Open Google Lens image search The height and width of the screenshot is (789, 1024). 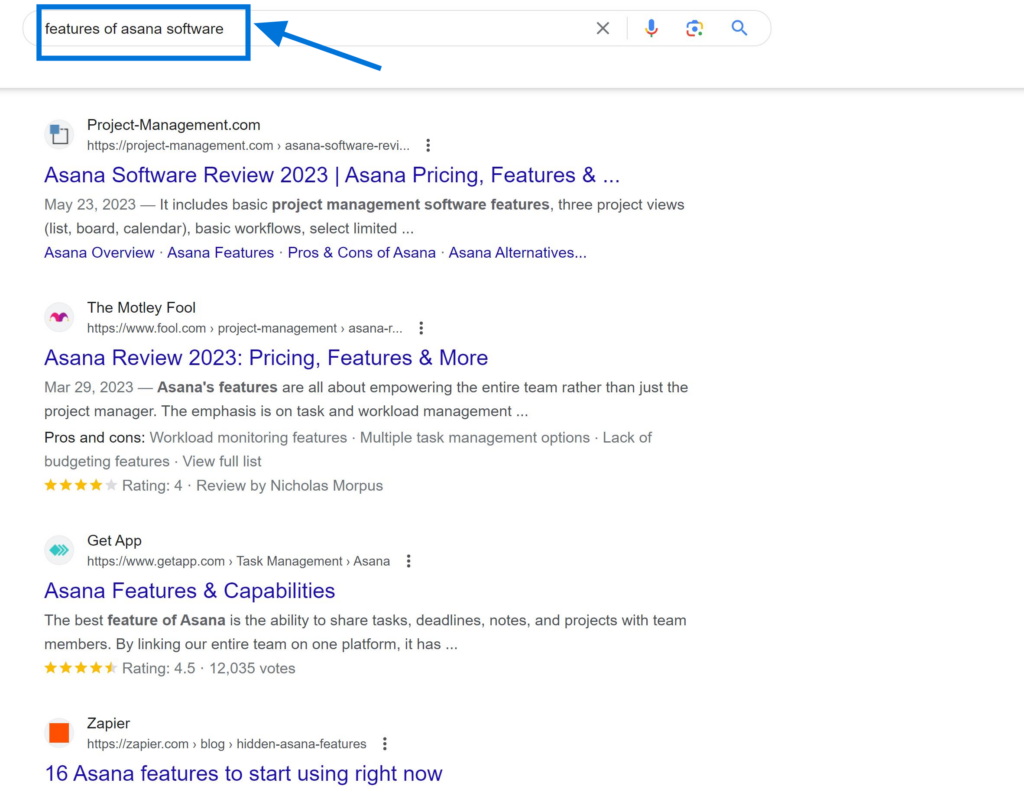pyautogui.click(x=694, y=28)
